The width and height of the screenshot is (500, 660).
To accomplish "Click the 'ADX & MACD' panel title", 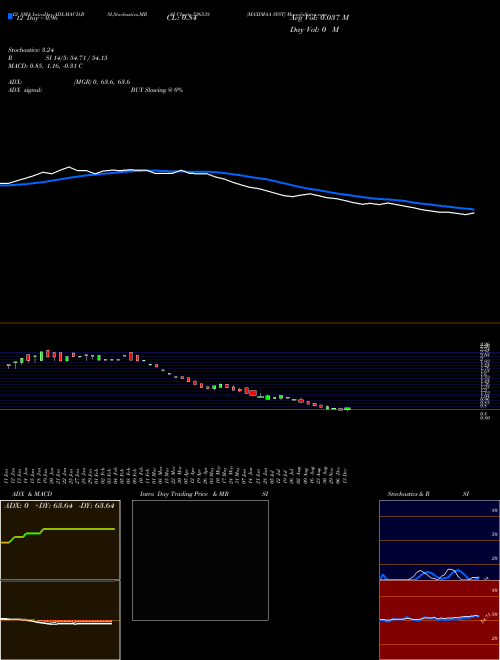I will tap(32, 494).
